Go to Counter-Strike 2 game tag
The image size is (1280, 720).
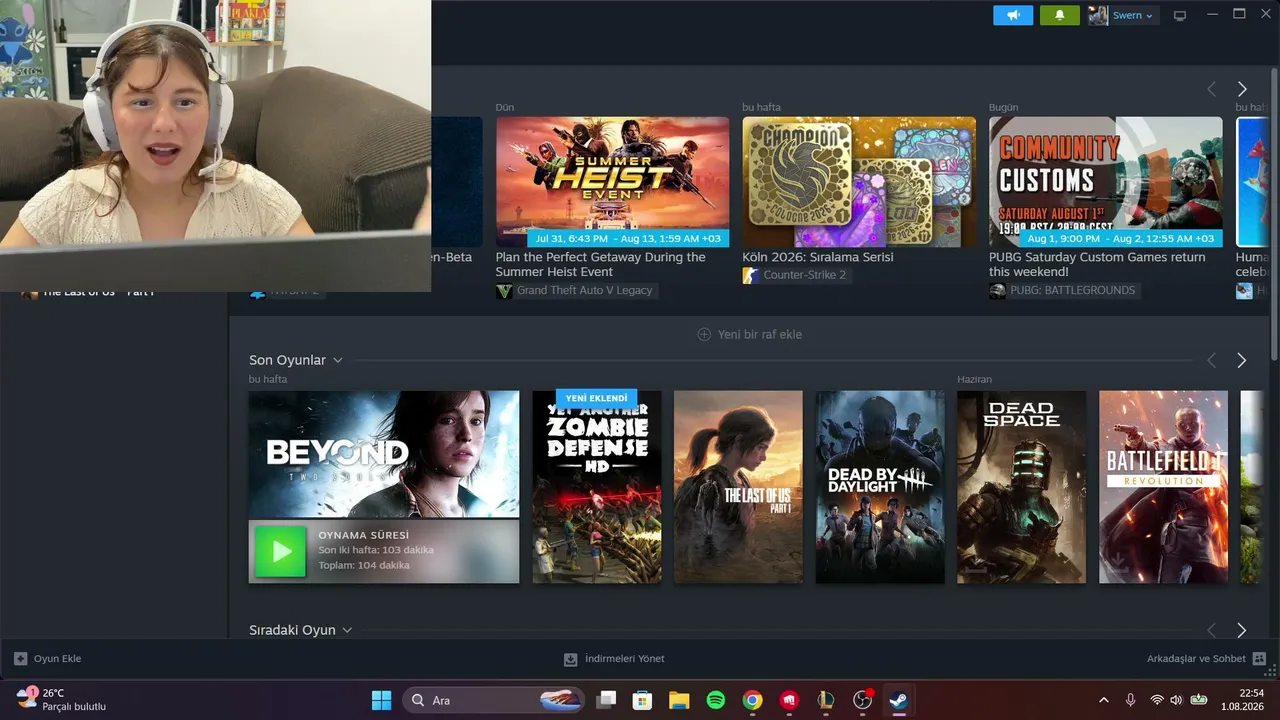[x=805, y=275]
